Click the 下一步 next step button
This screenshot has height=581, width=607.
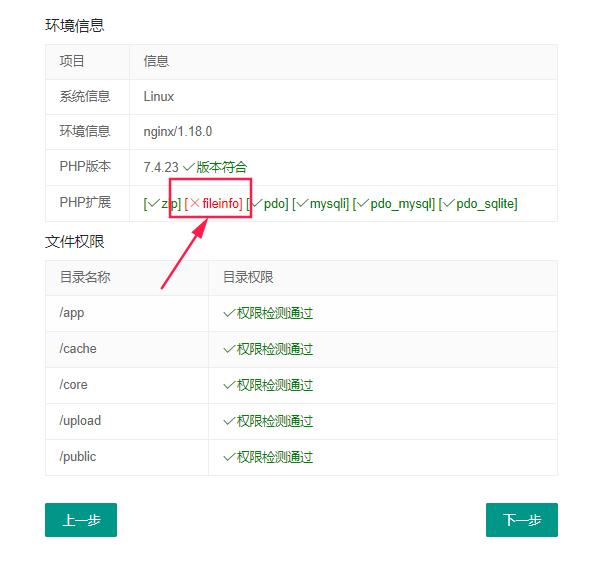[x=521, y=520]
